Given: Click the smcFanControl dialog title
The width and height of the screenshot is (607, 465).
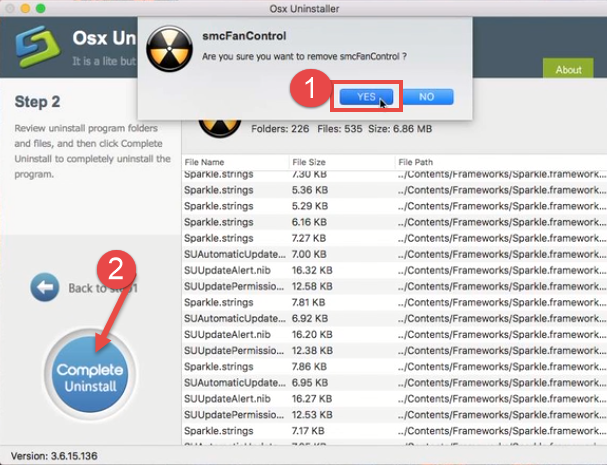Looking at the screenshot, I should 244,36.
